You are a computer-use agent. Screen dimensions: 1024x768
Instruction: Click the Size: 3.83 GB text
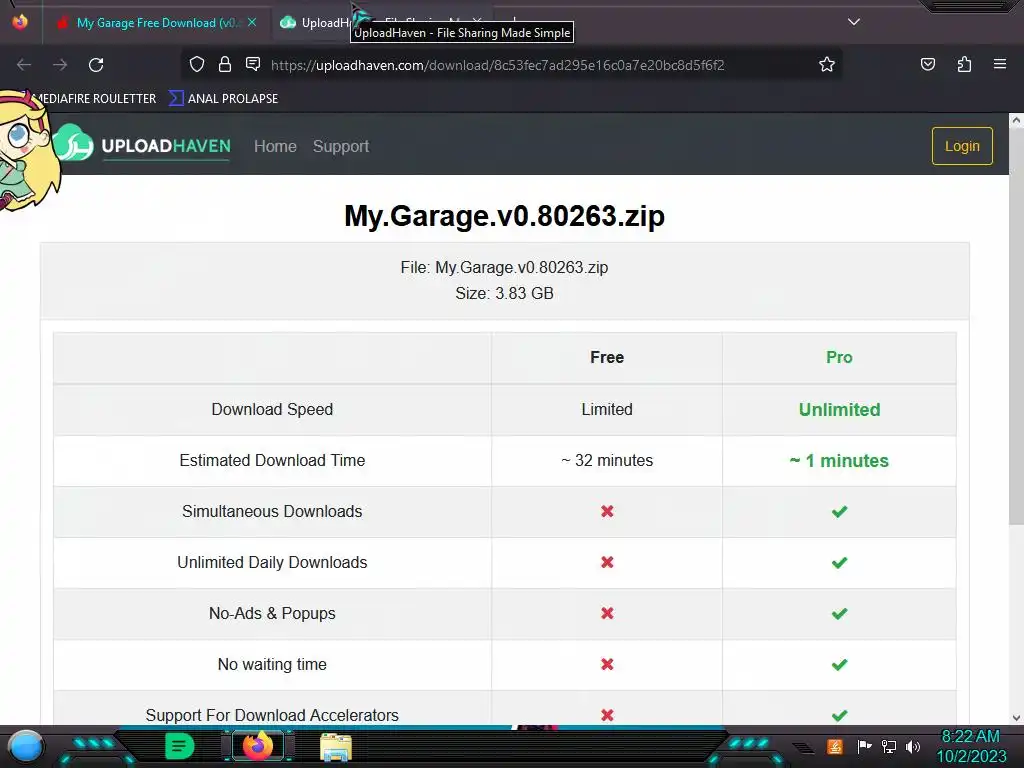504,293
